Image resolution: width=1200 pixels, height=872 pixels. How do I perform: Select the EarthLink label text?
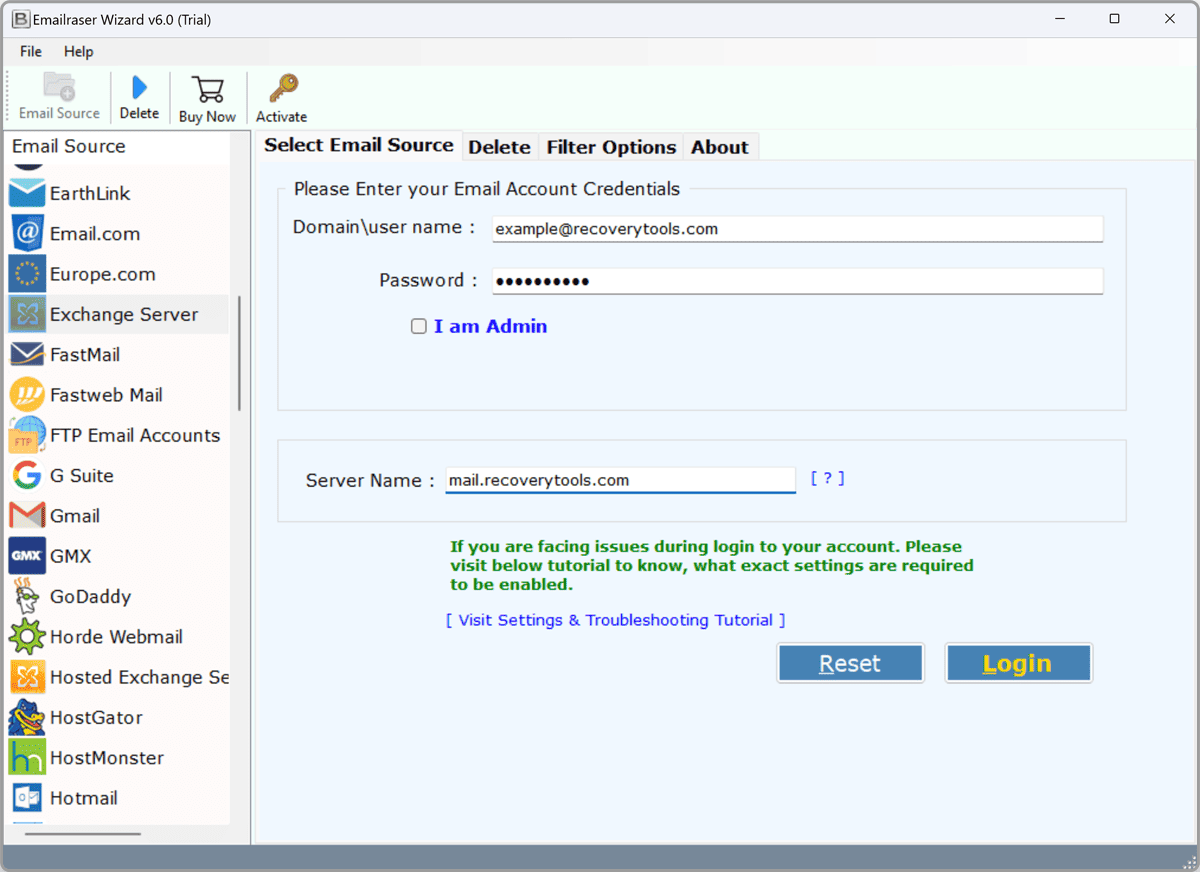pos(90,193)
